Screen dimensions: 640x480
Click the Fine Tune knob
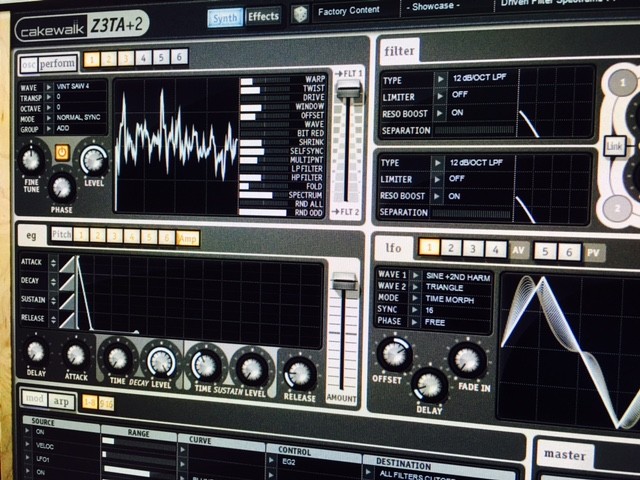click(x=31, y=159)
